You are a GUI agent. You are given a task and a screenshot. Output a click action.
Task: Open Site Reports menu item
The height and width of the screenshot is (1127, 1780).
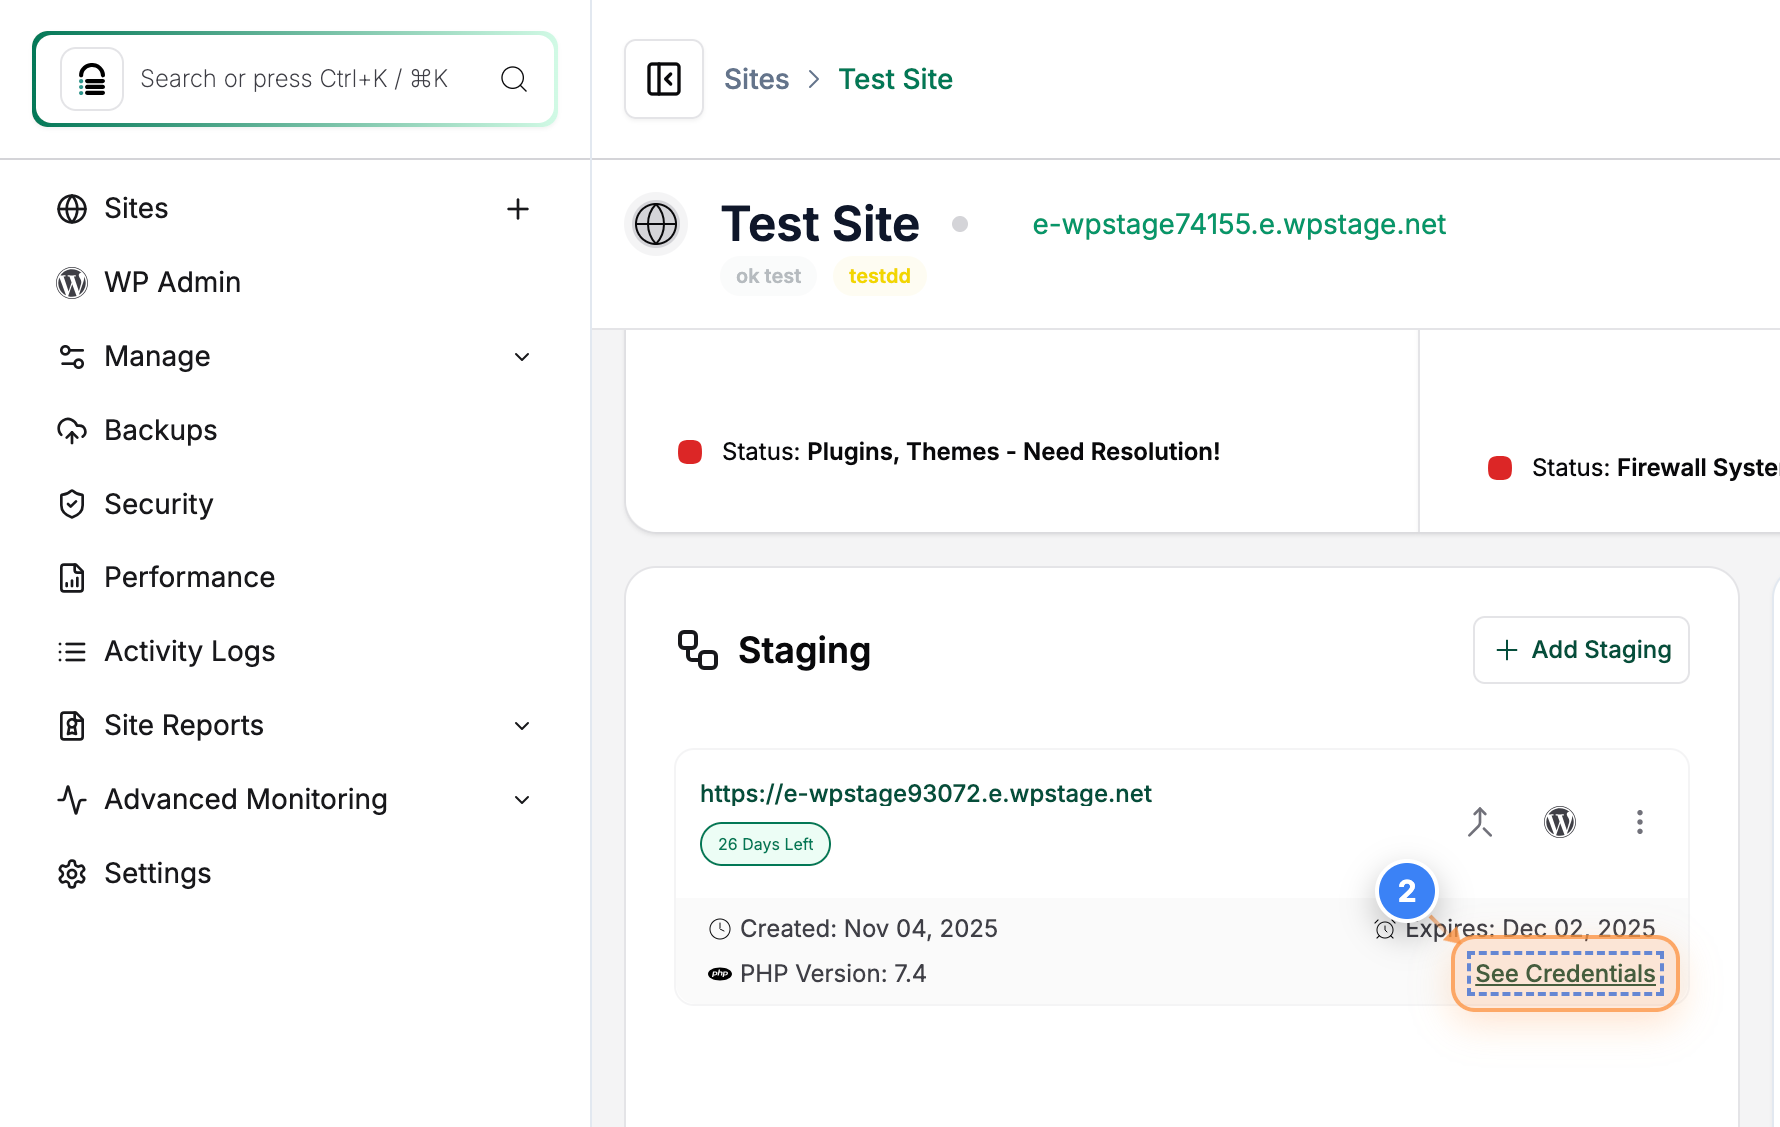click(184, 725)
